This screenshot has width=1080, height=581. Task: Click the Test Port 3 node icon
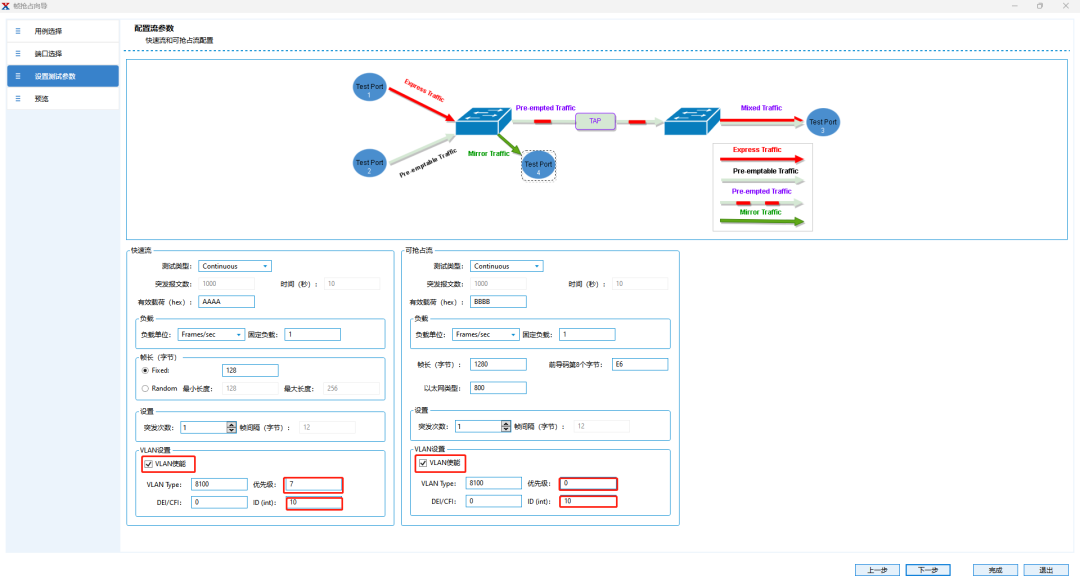point(822,123)
